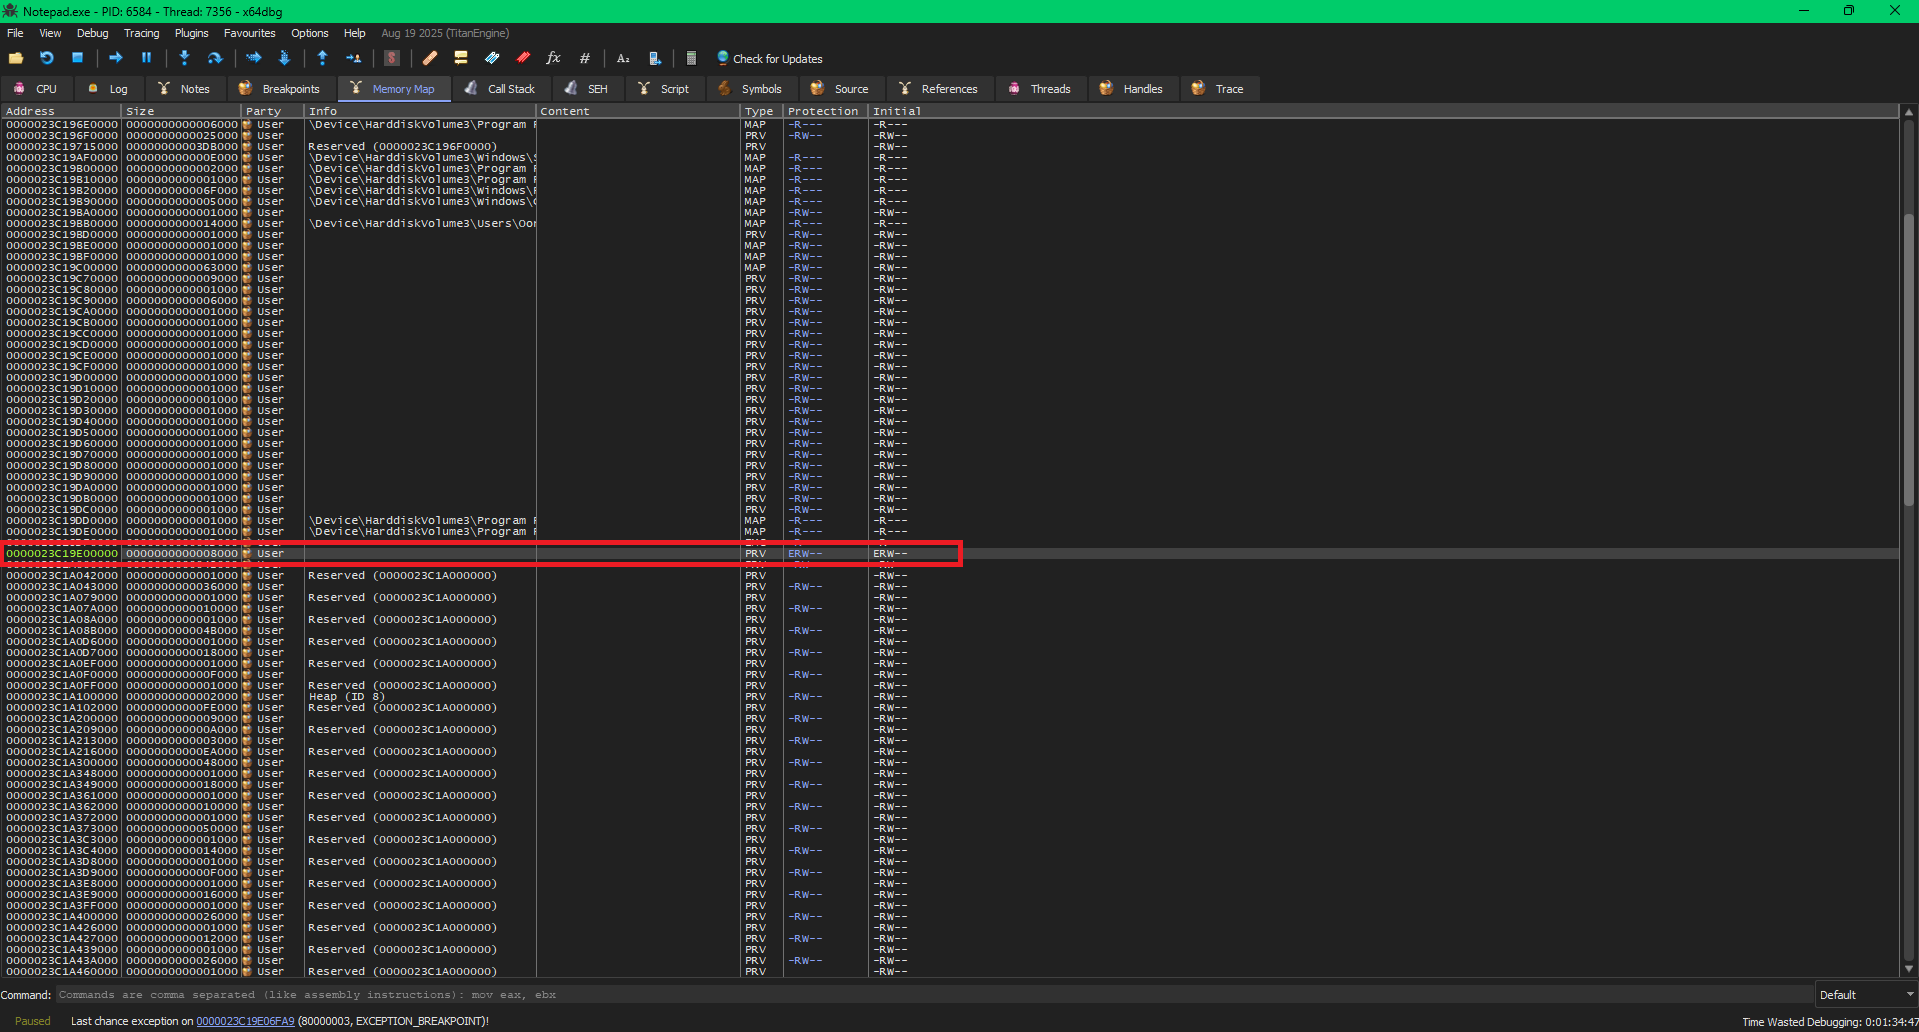Follow the exception address link in status bar
The height and width of the screenshot is (1032, 1919).
tap(245, 1021)
